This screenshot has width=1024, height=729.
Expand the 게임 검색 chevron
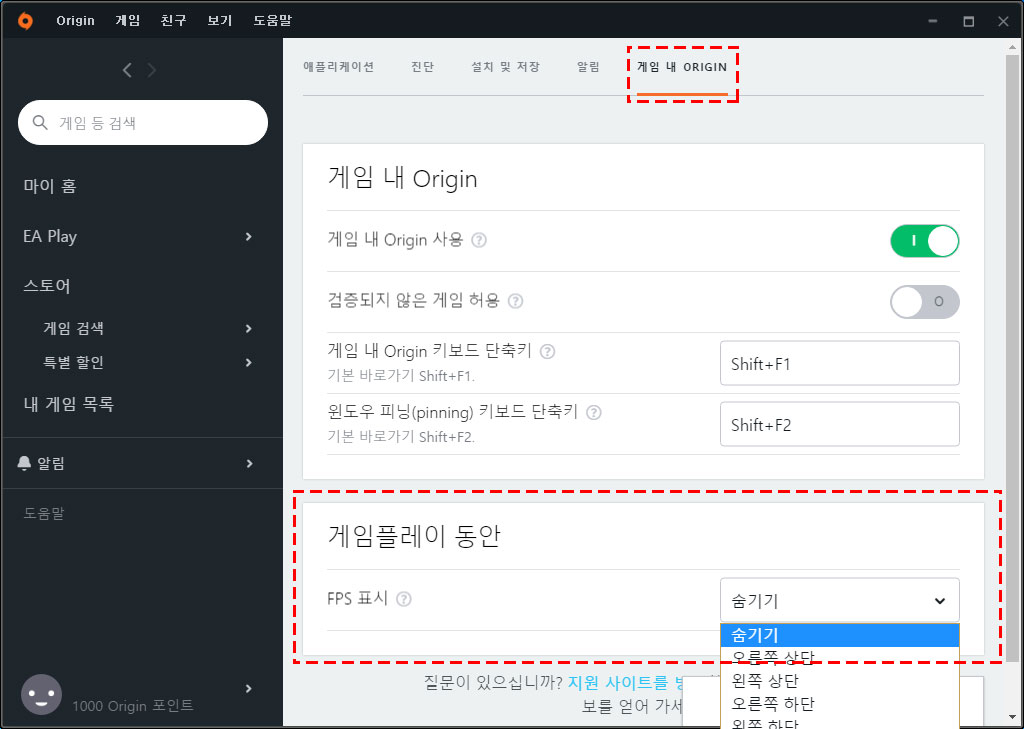249,329
